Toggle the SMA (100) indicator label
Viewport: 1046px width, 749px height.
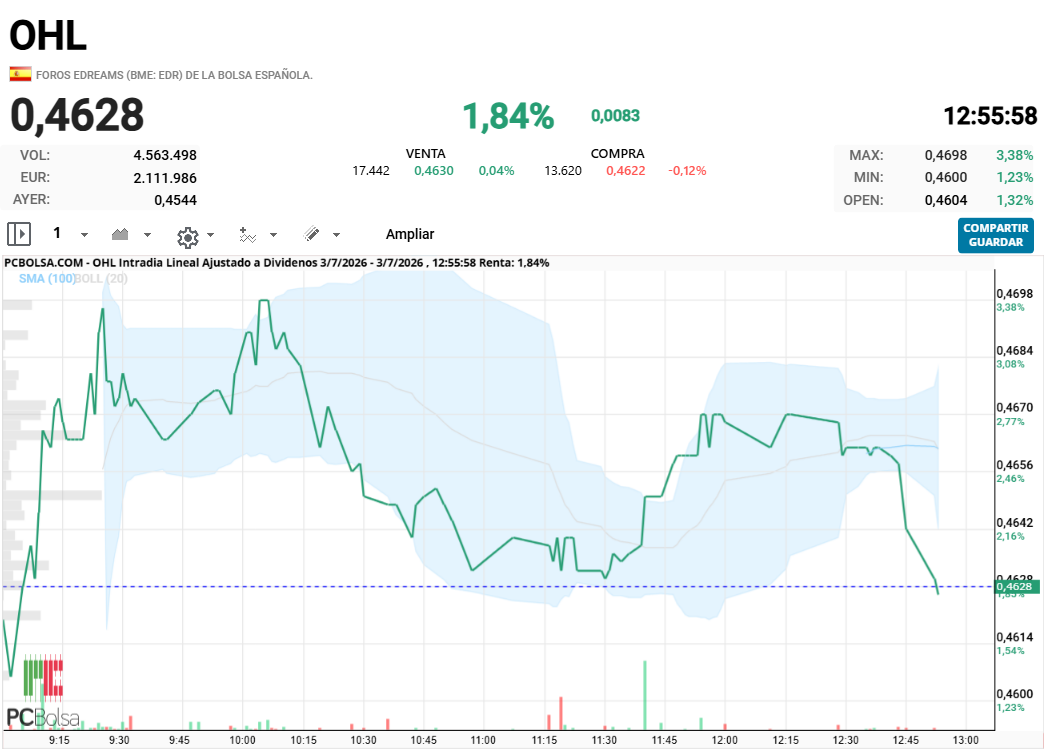point(47,279)
